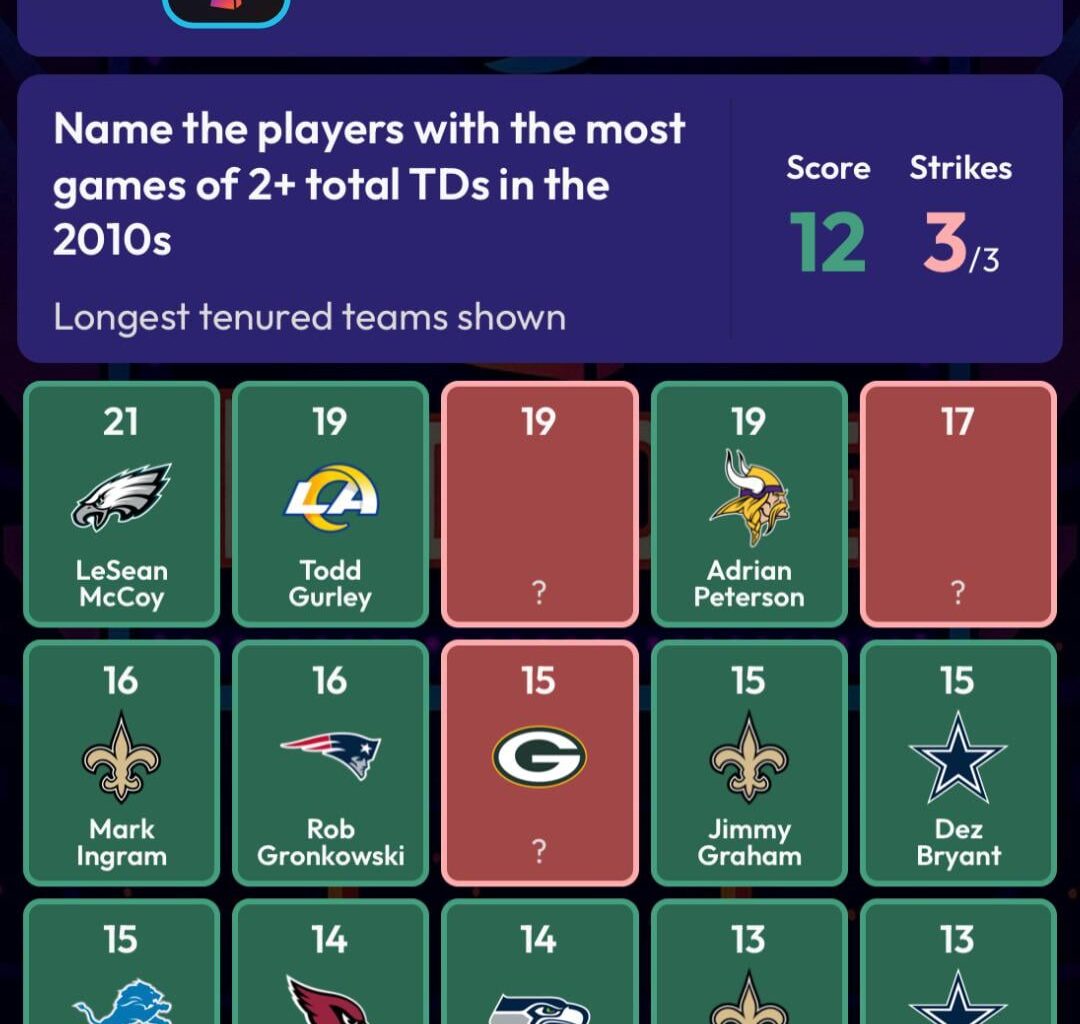Select the Todd Gurley name label
This screenshot has height=1024, width=1080.
[x=330, y=584]
